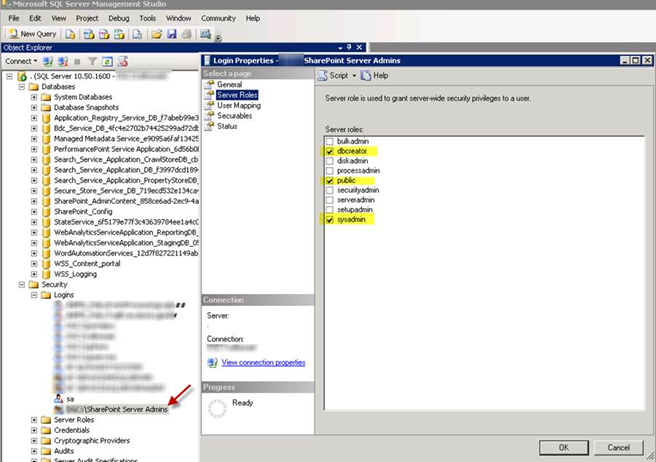Viewport: 656px width, 462px height.
Task: Open the Project menu
Action: (x=87, y=18)
